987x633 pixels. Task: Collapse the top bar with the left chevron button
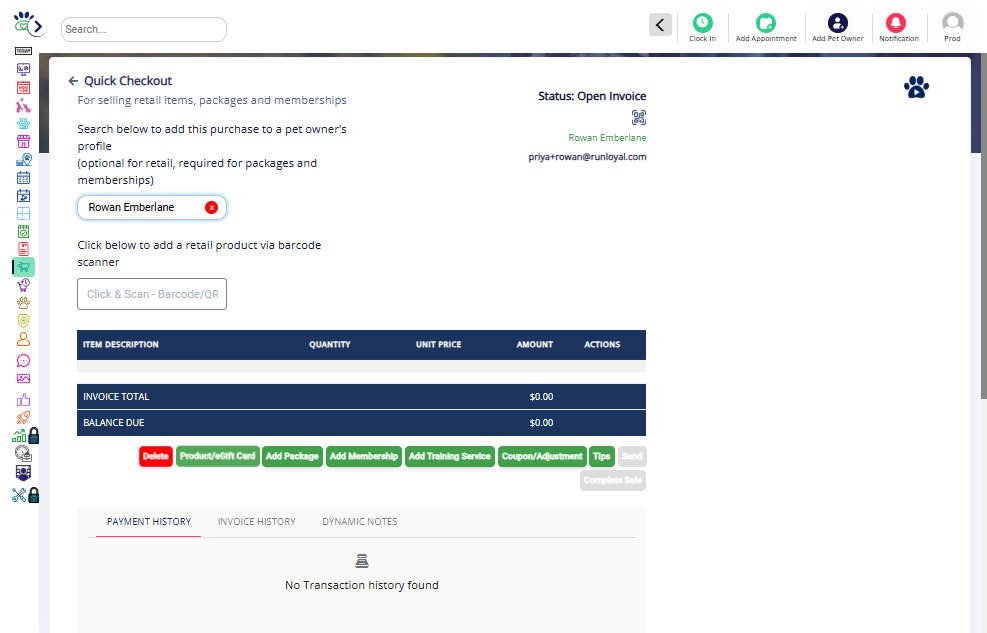(x=660, y=25)
